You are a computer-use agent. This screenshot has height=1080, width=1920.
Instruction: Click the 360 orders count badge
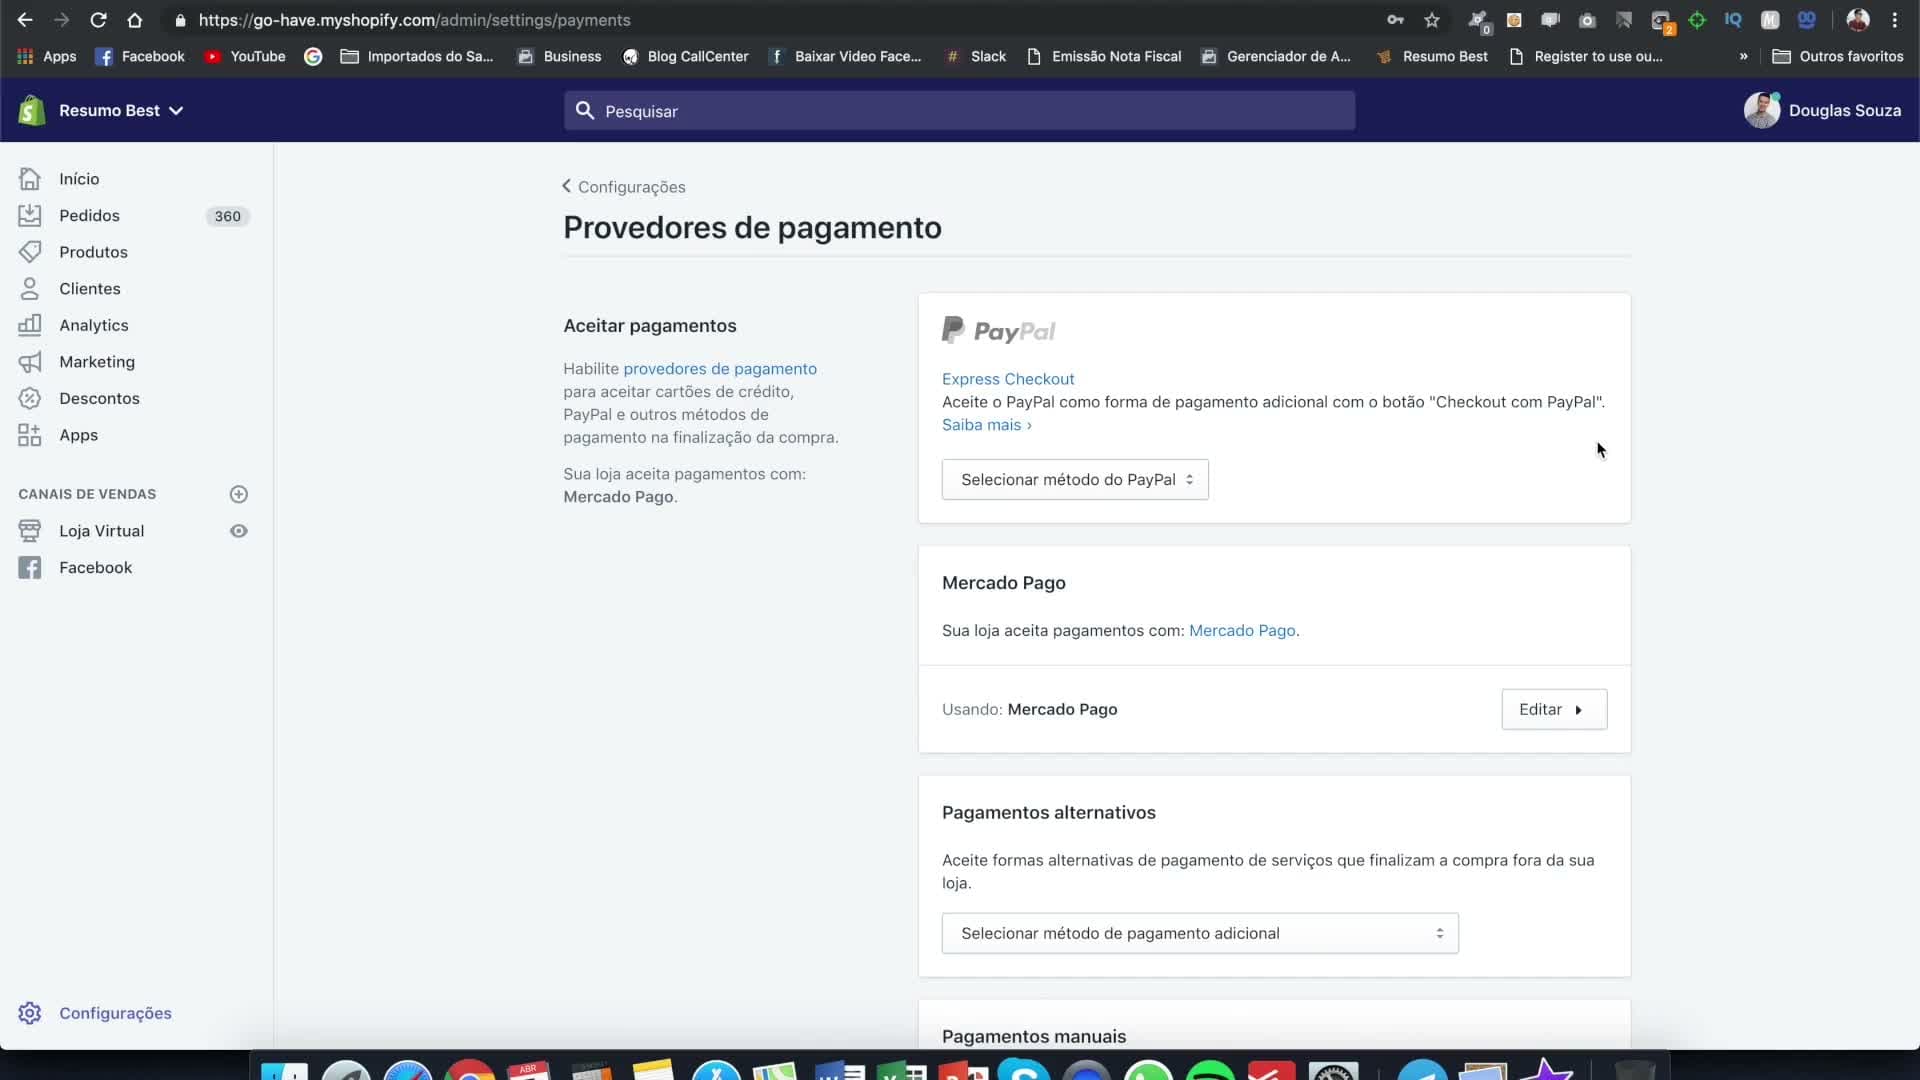tap(227, 216)
